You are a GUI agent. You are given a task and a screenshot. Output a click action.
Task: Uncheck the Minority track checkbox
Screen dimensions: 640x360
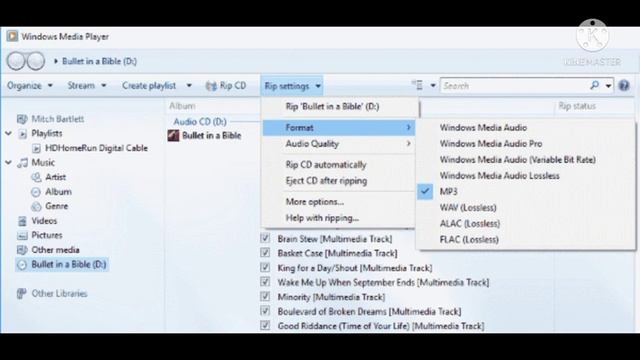(x=265, y=297)
